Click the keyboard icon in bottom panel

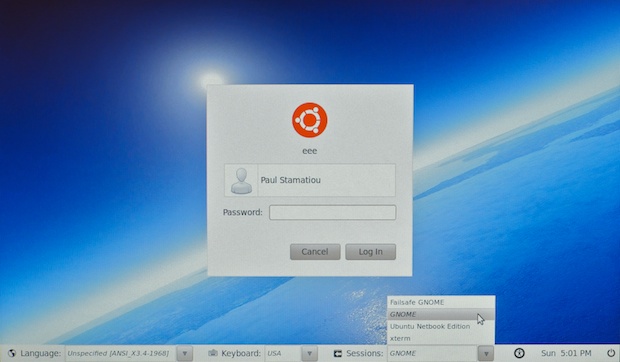(213, 353)
